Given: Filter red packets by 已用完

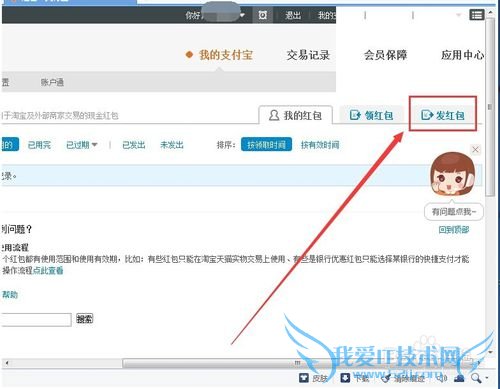Looking at the screenshot, I should [39, 145].
